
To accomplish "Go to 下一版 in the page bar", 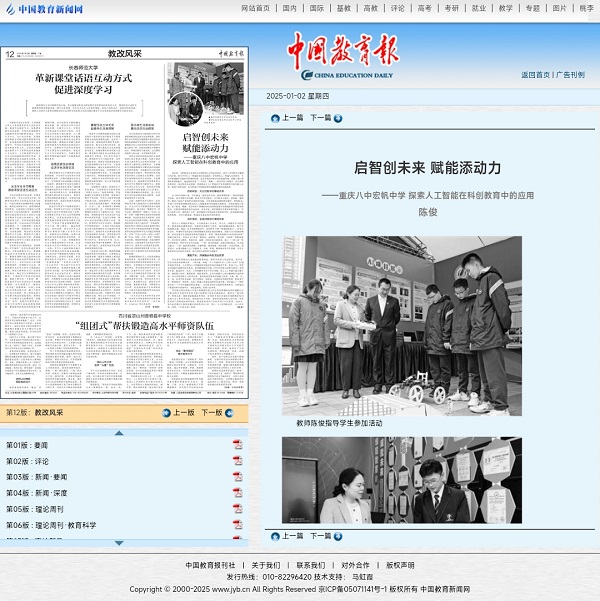I will coord(212,413).
